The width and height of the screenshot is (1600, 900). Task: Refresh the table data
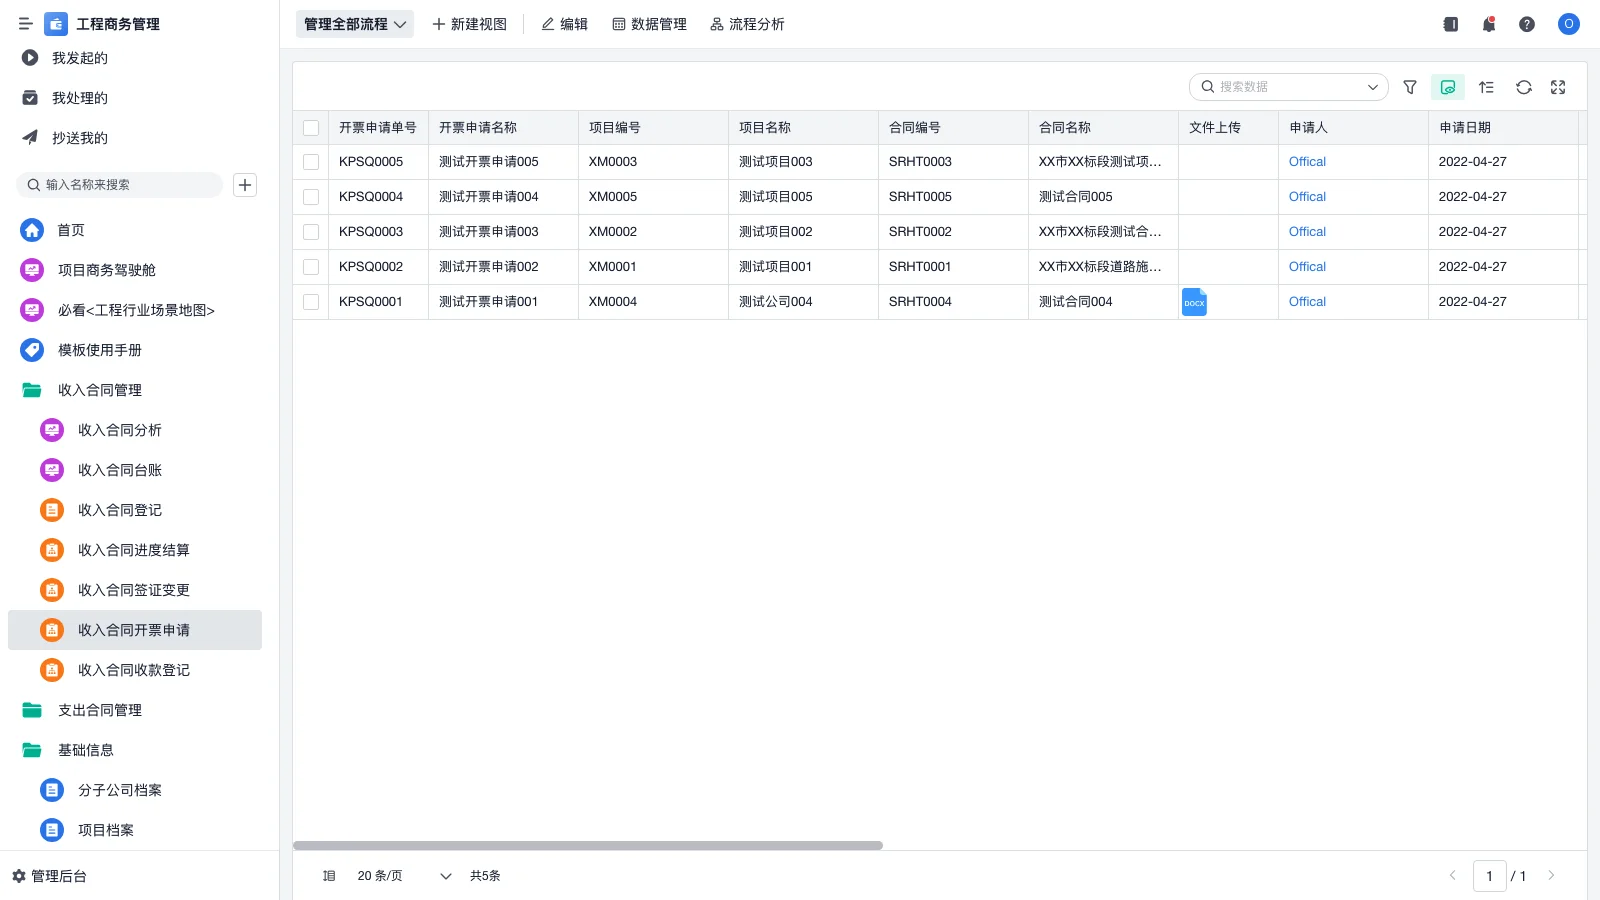[1522, 87]
